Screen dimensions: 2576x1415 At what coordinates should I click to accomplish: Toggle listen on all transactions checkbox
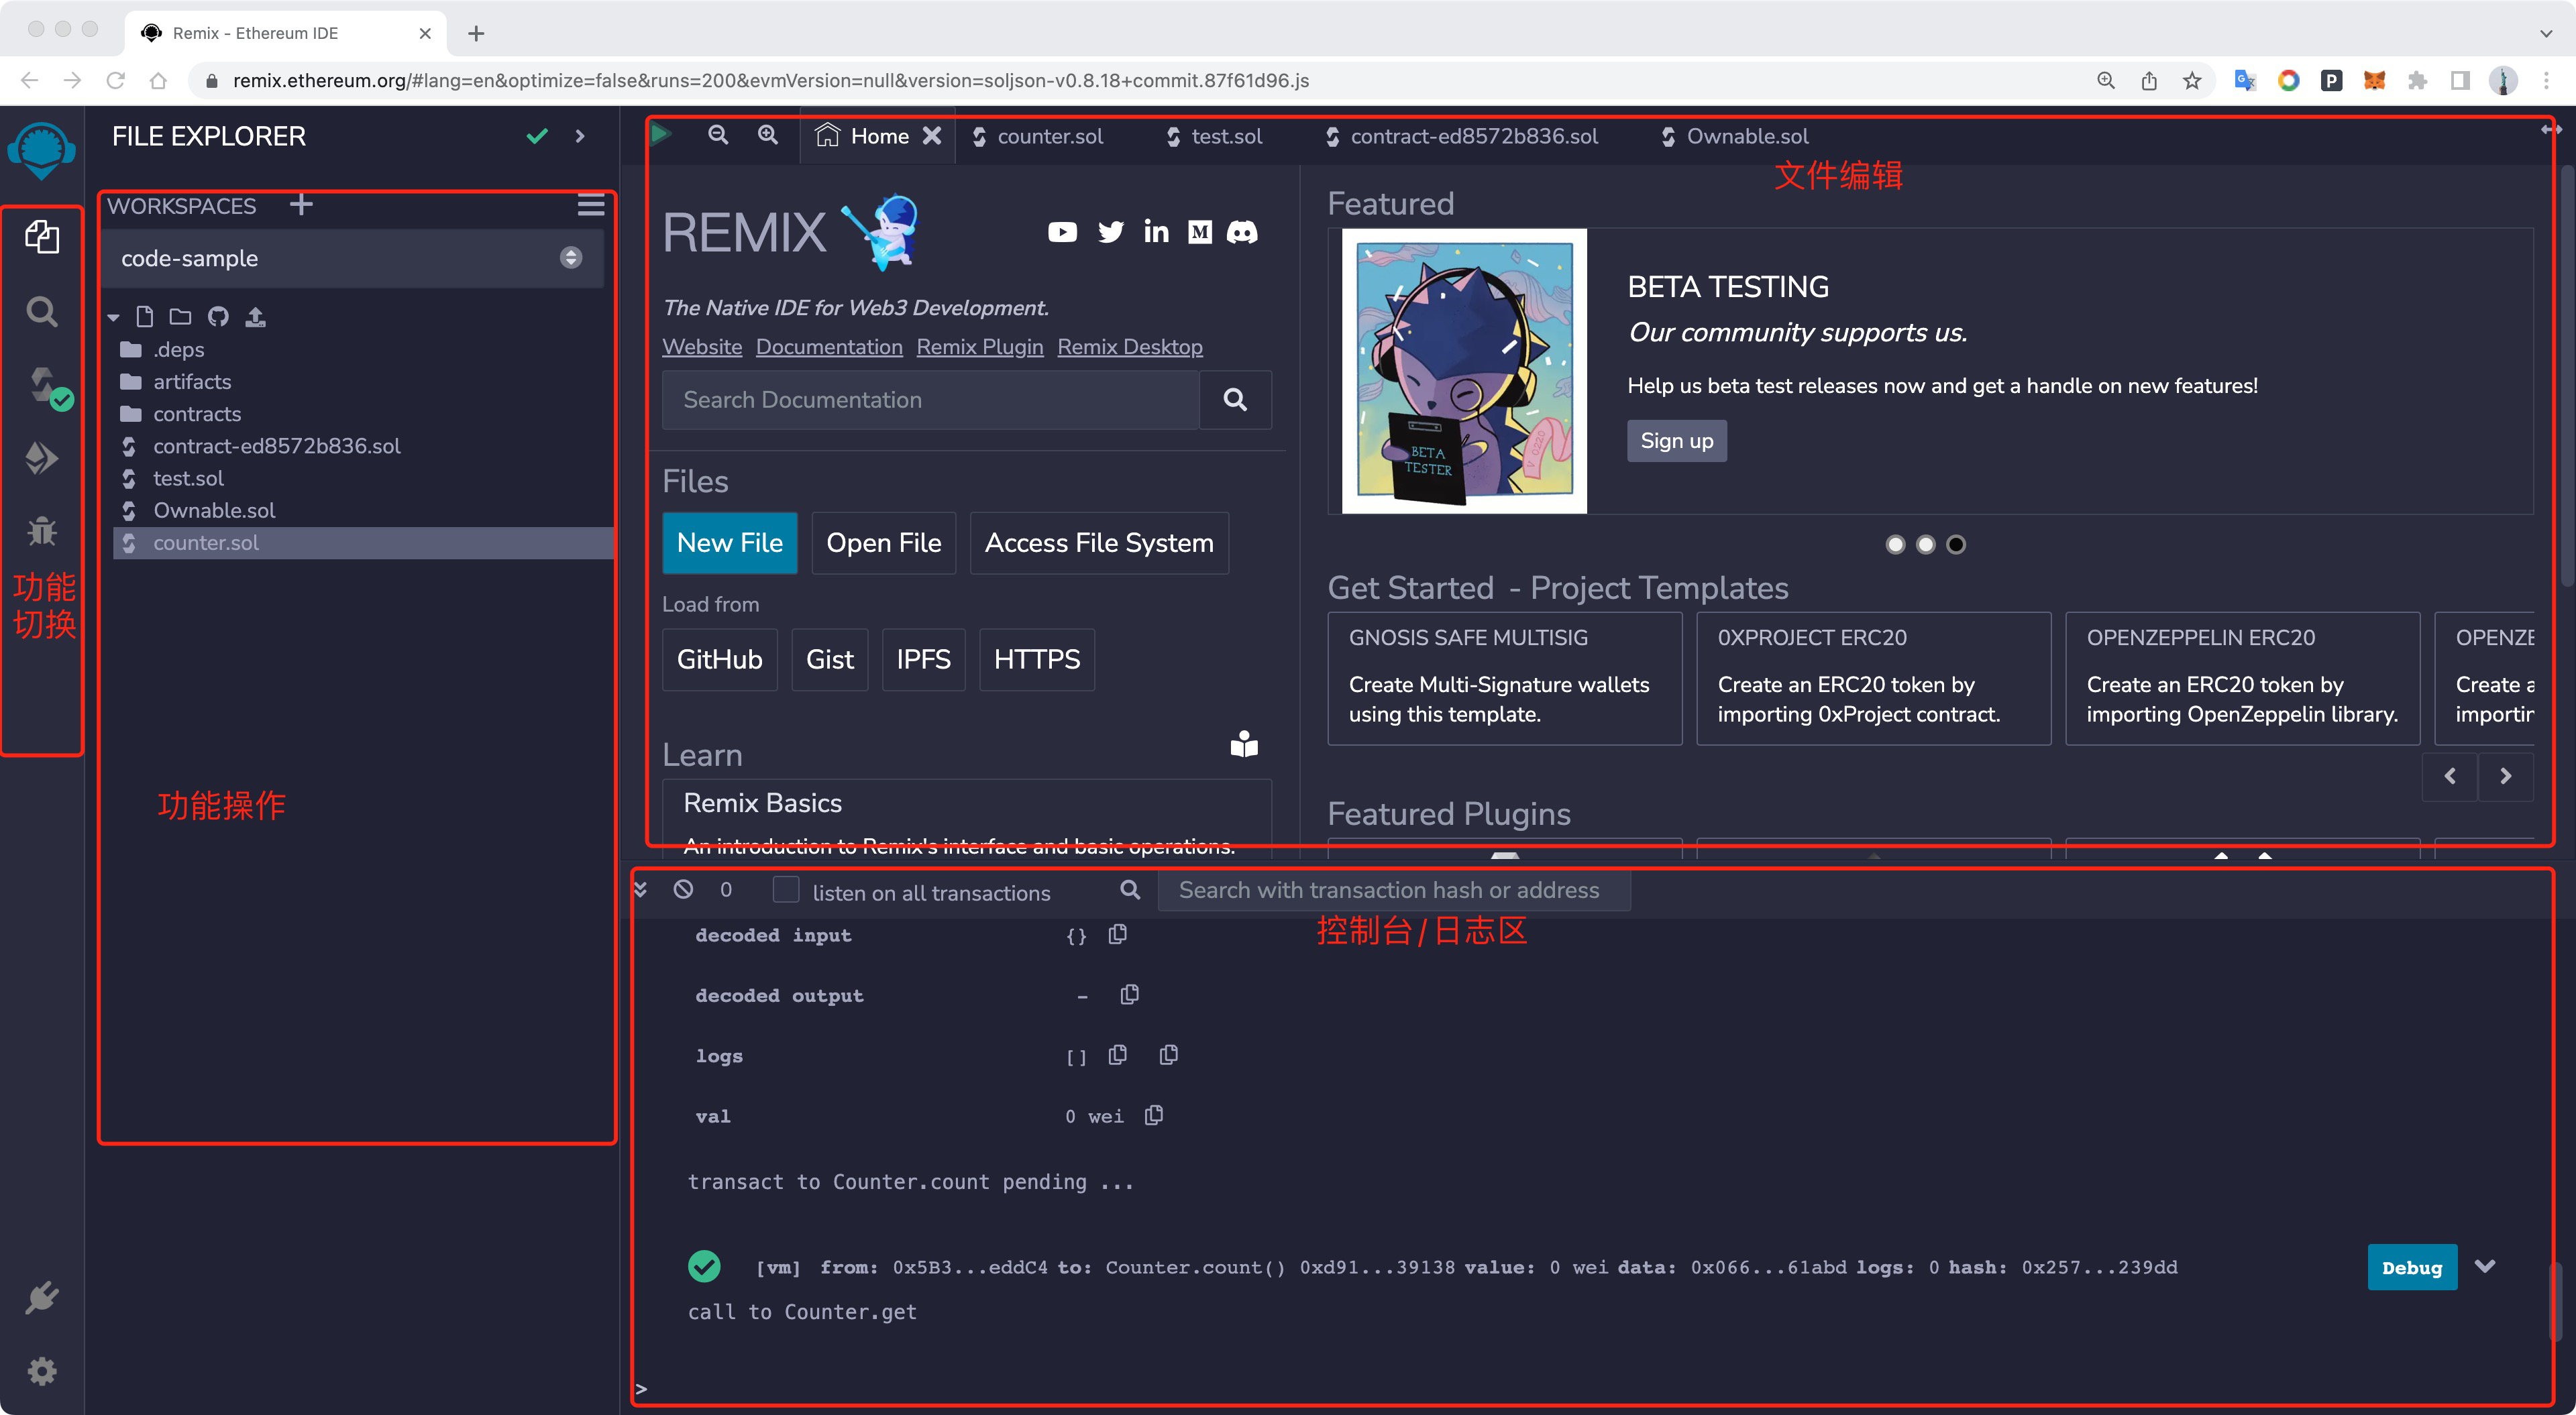click(786, 890)
